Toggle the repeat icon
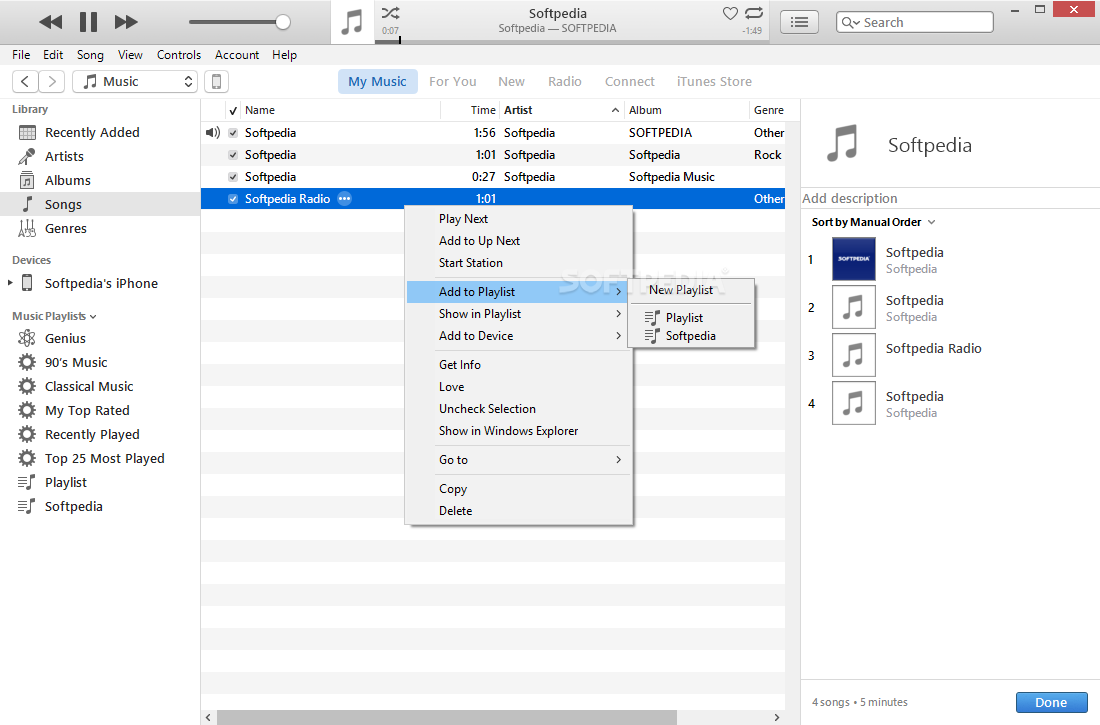This screenshot has width=1100, height=725. tap(754, 13)
